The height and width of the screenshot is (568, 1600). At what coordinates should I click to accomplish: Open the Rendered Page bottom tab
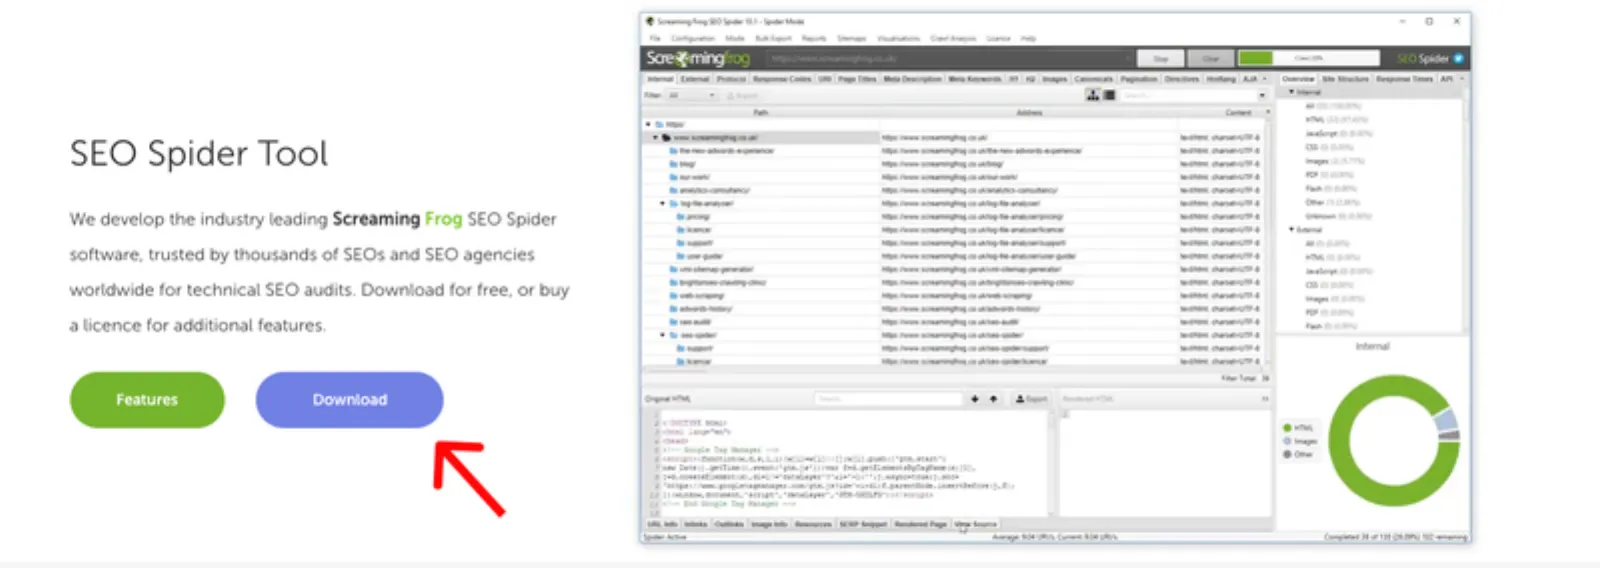click(920, 524)
